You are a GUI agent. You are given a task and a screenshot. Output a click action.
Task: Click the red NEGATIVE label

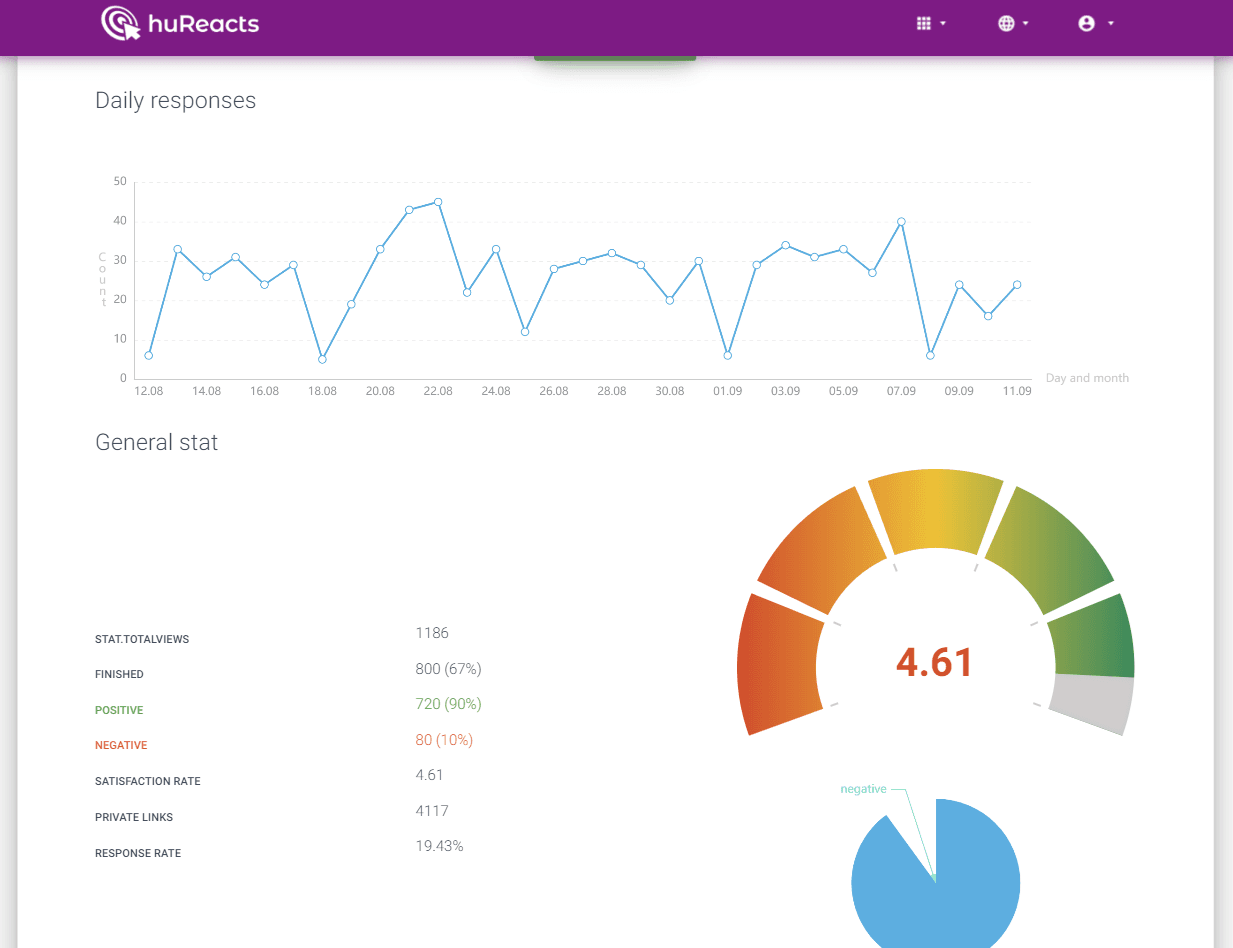tap(121, 745)
